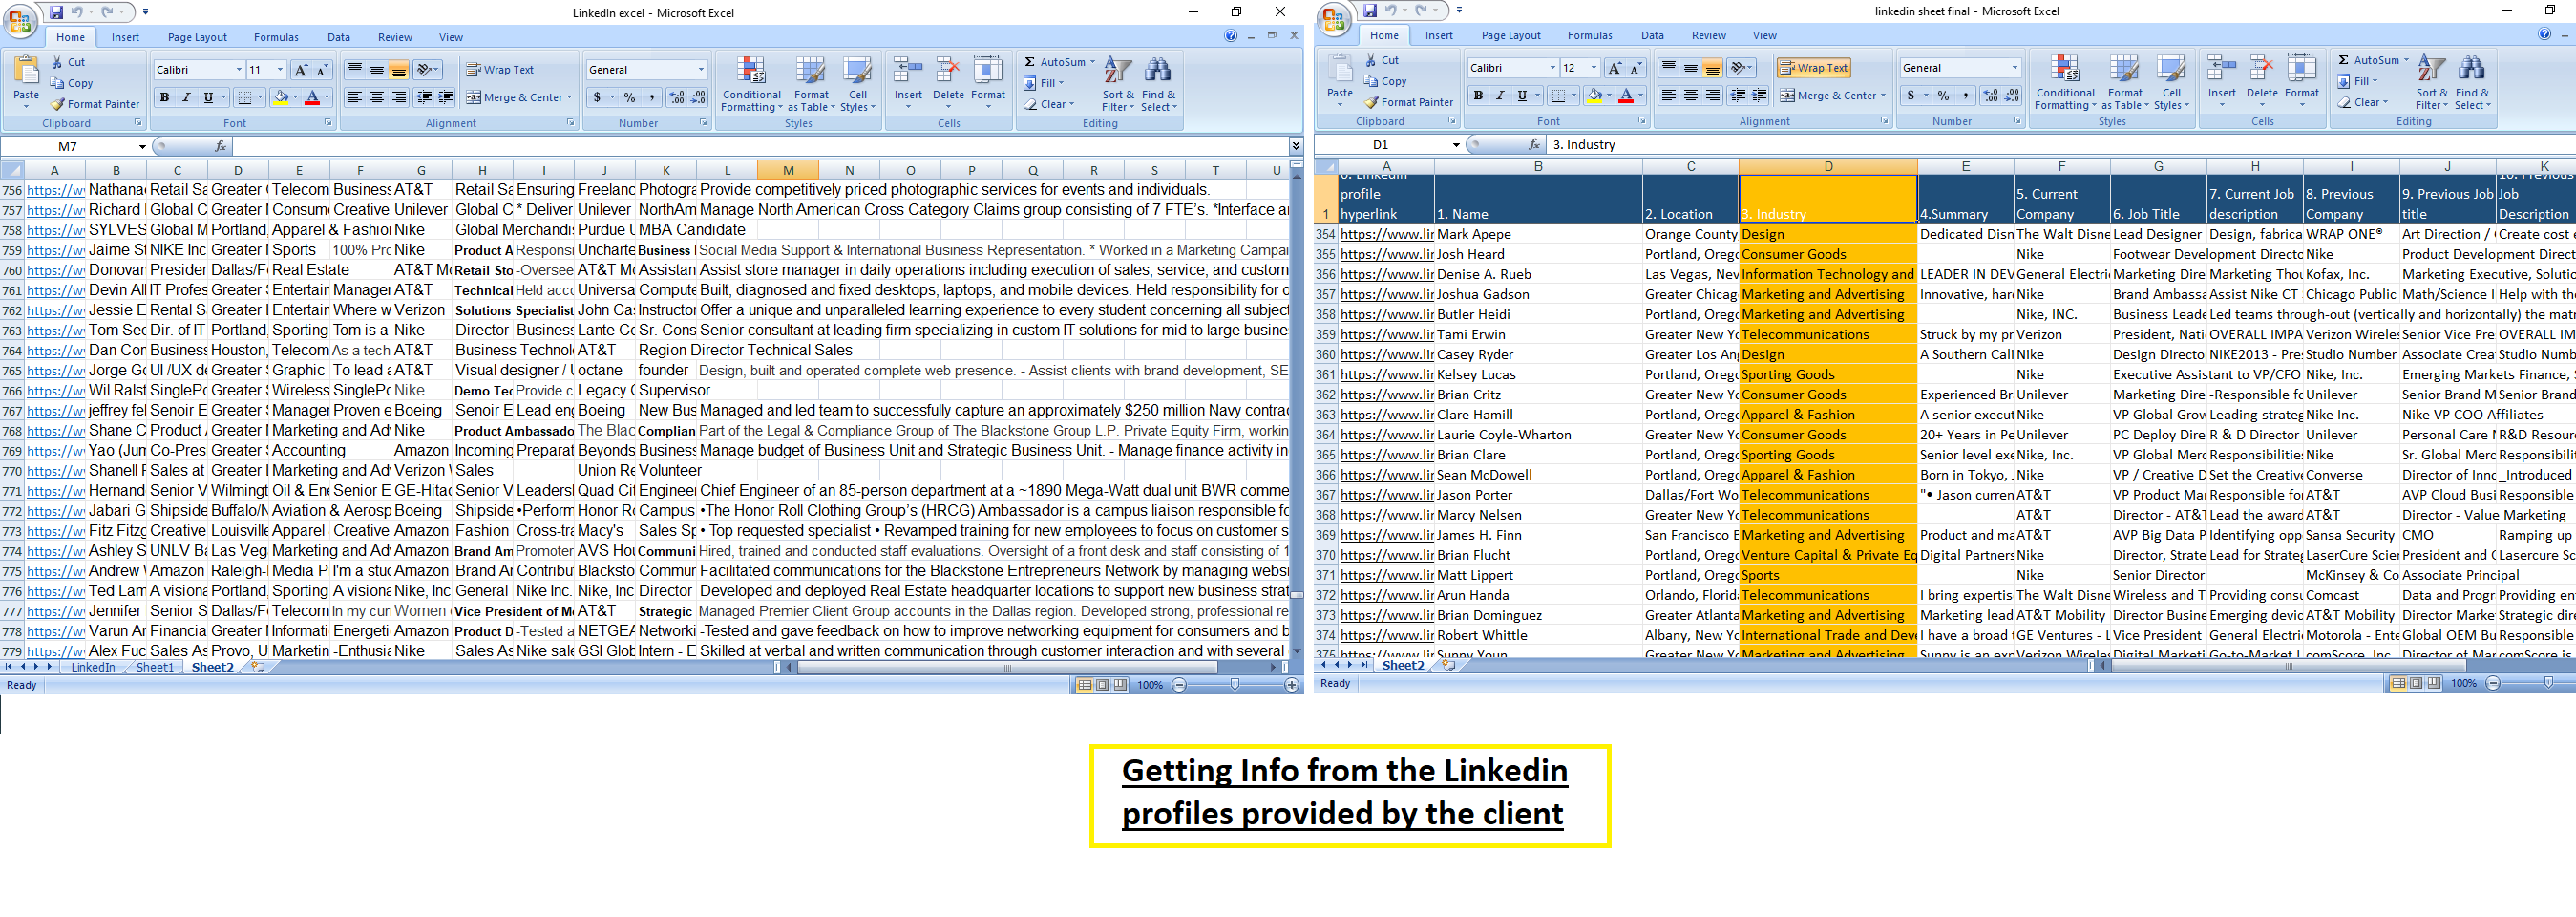Open Cell Styles in linkedin sheet final window

coord(2172,82)
